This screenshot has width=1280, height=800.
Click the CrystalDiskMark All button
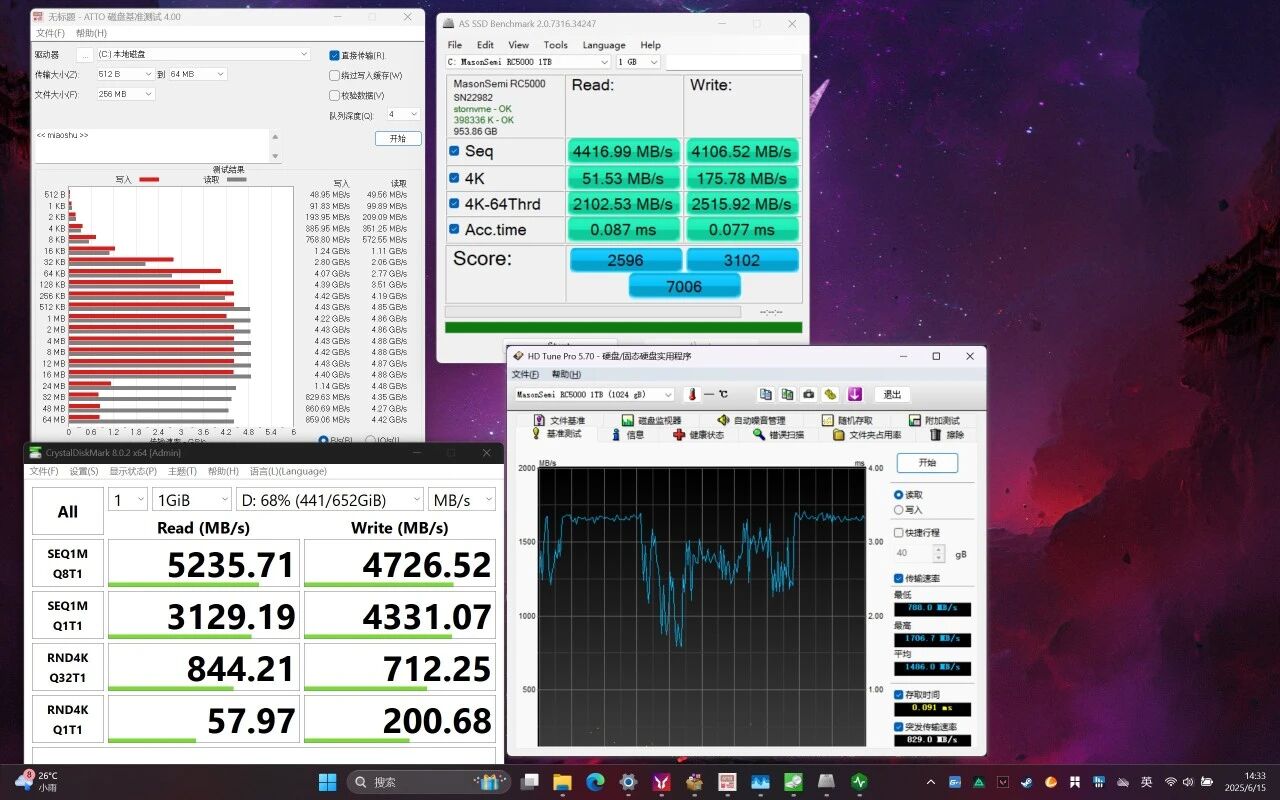tap(68, 511)
